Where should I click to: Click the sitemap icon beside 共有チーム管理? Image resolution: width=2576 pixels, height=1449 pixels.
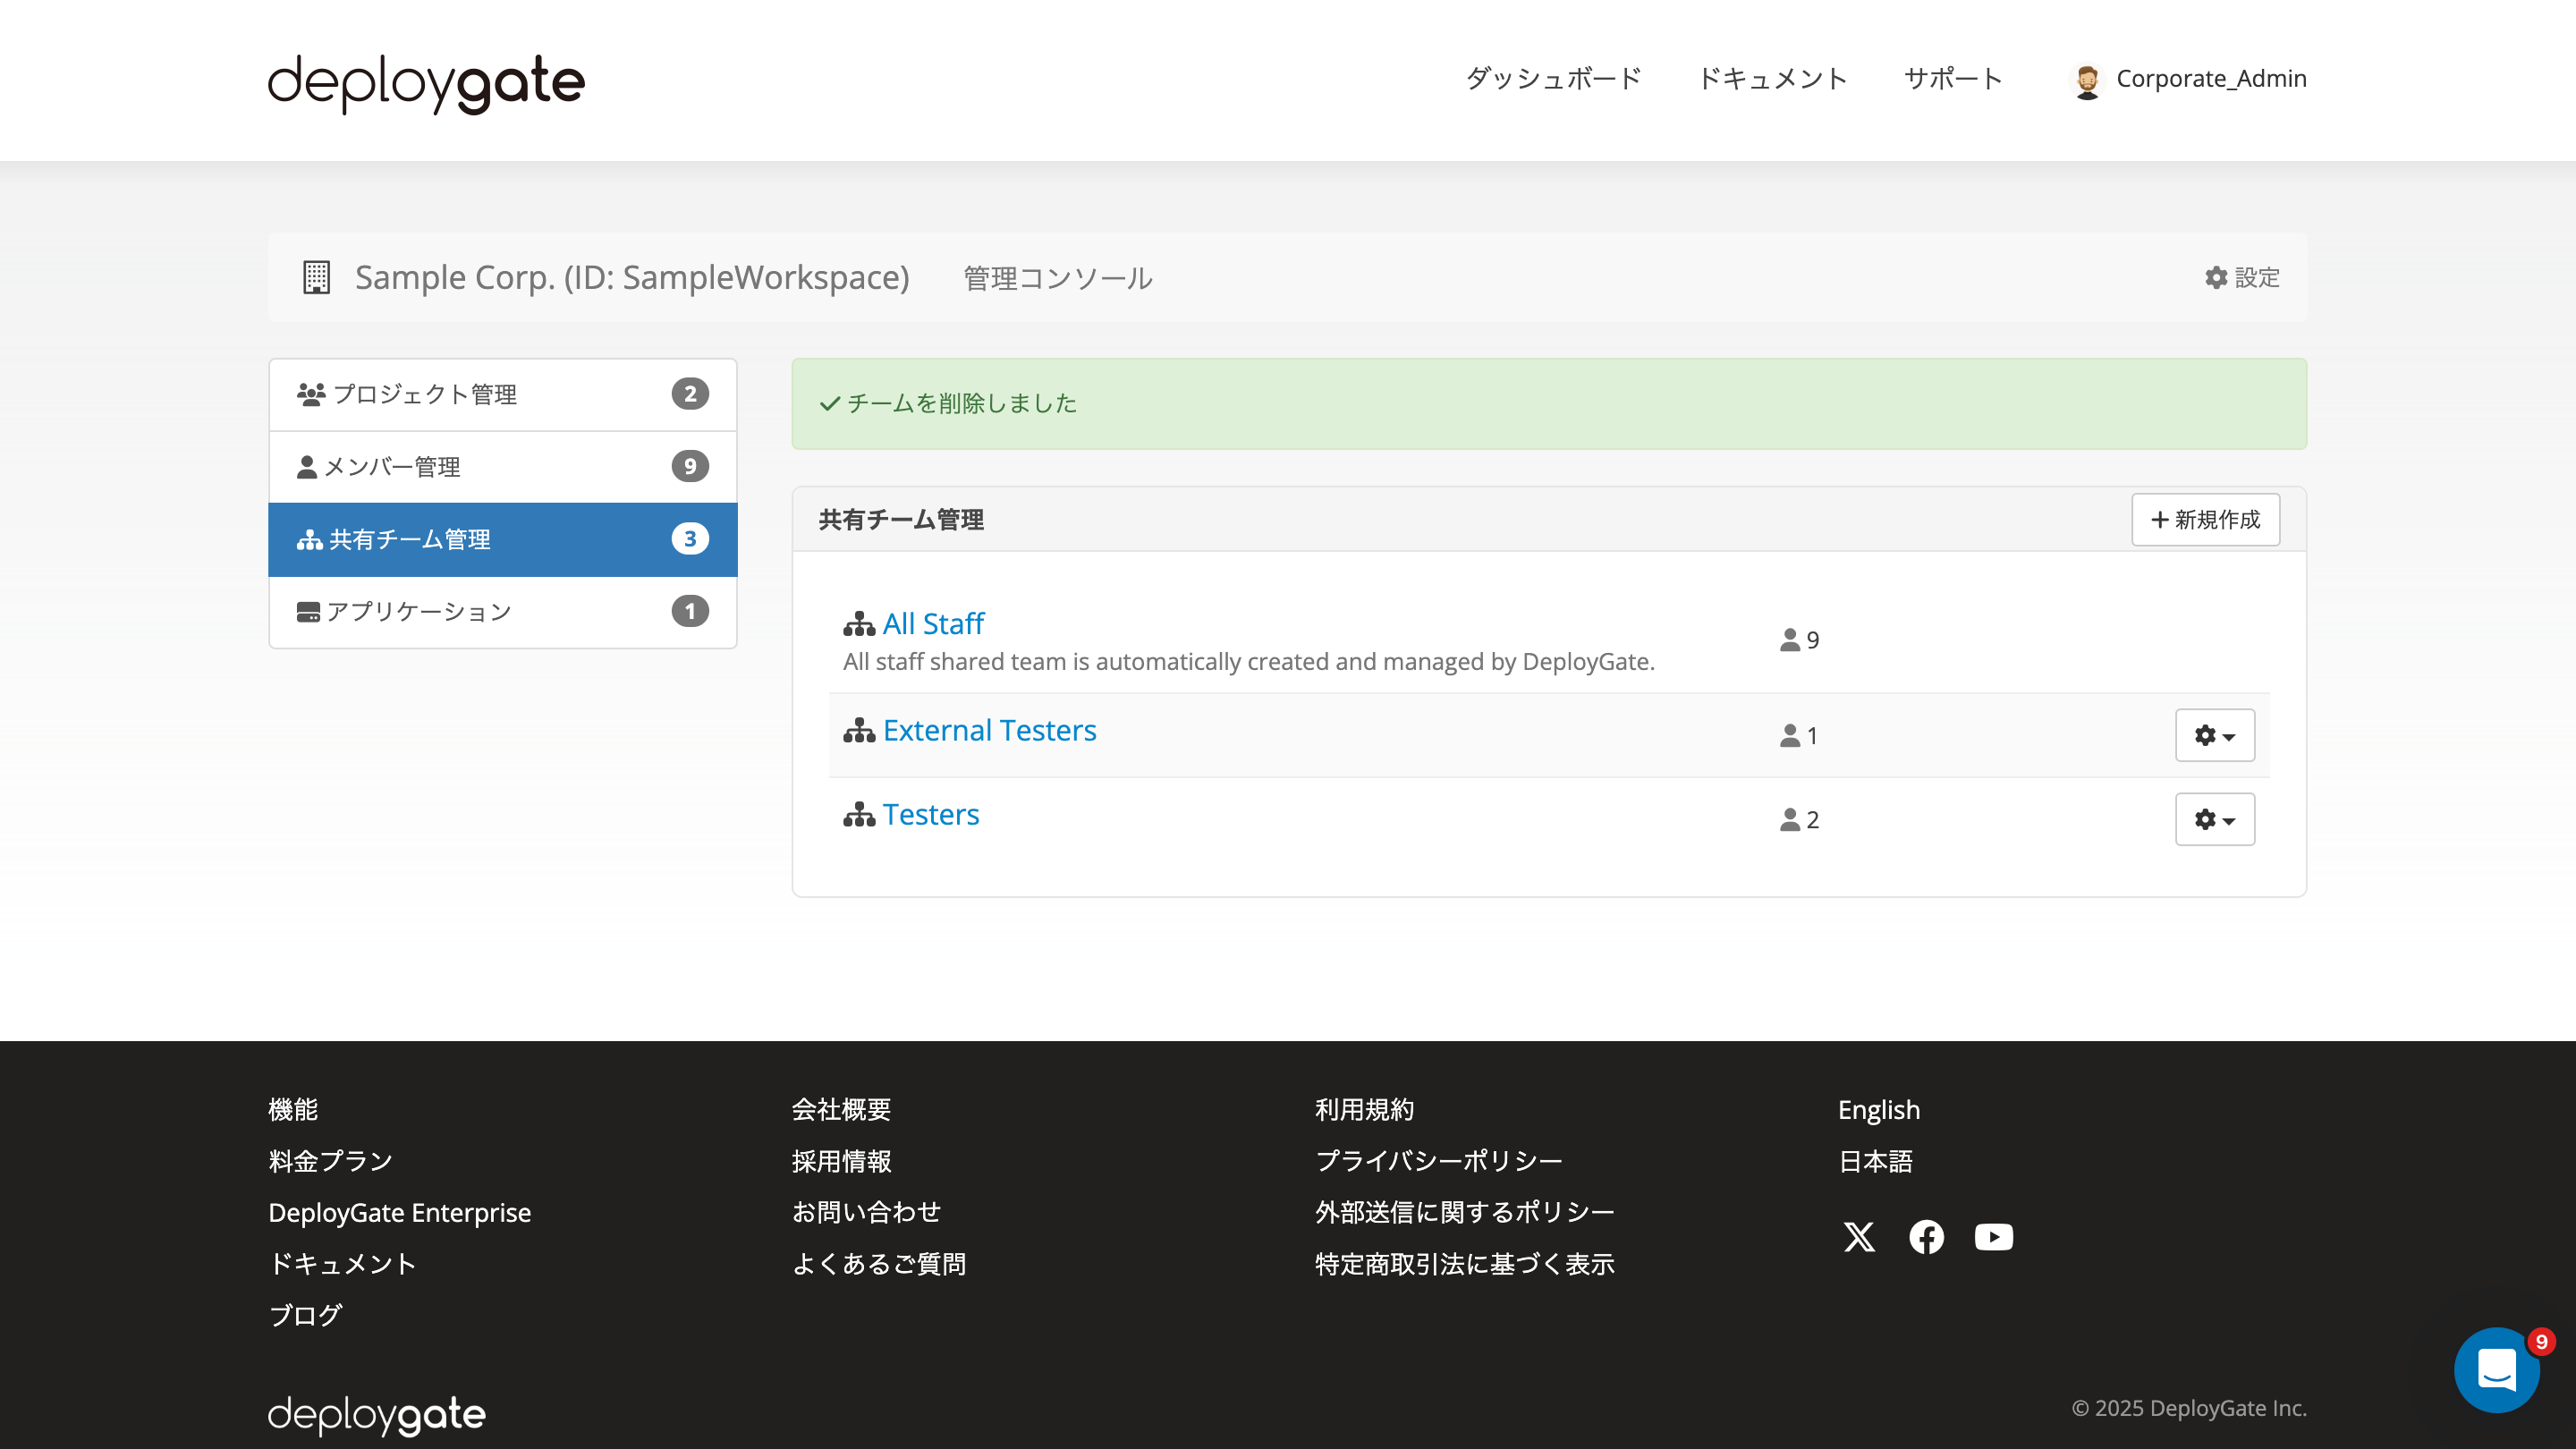(x=310, y=540)
